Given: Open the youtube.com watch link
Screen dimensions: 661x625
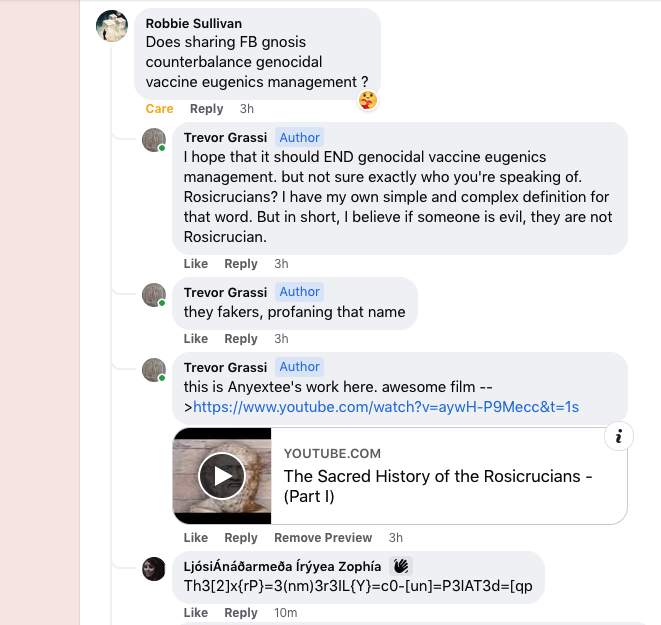Looking at the screenshot, I should (x=386, y=407).
